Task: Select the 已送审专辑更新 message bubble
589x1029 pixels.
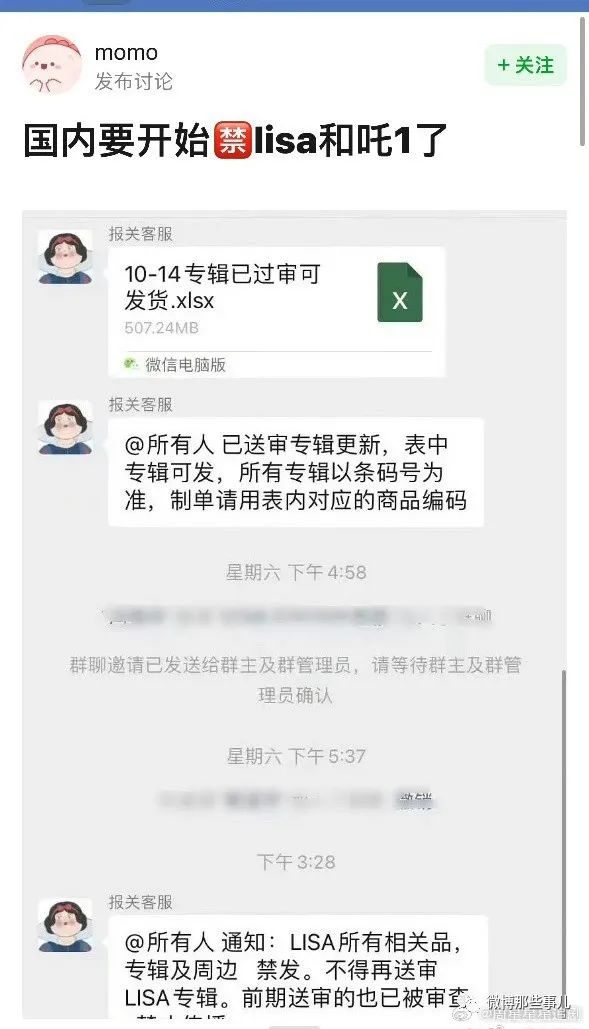Action: coord(296,472)
